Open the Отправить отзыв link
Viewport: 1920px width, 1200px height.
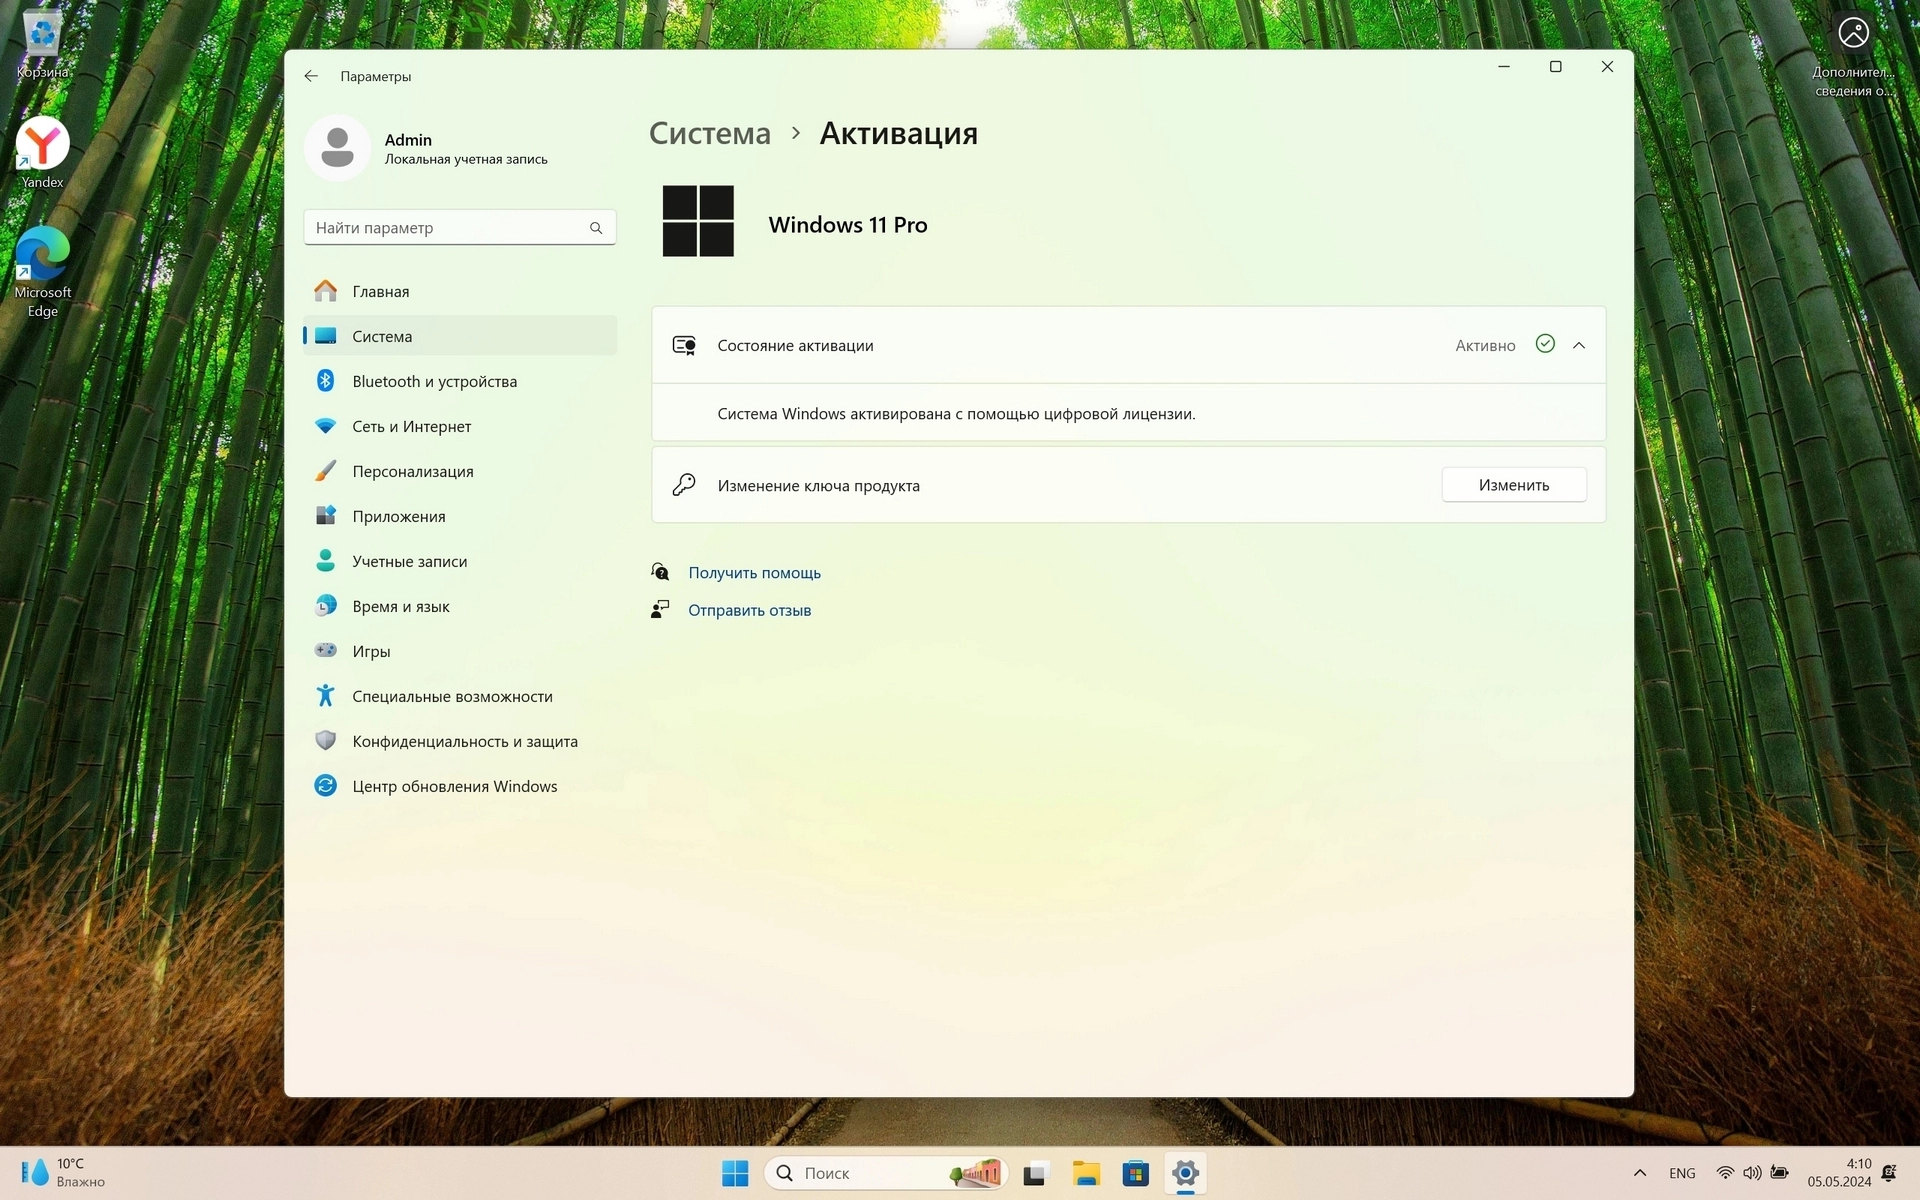tap(749, 610)
